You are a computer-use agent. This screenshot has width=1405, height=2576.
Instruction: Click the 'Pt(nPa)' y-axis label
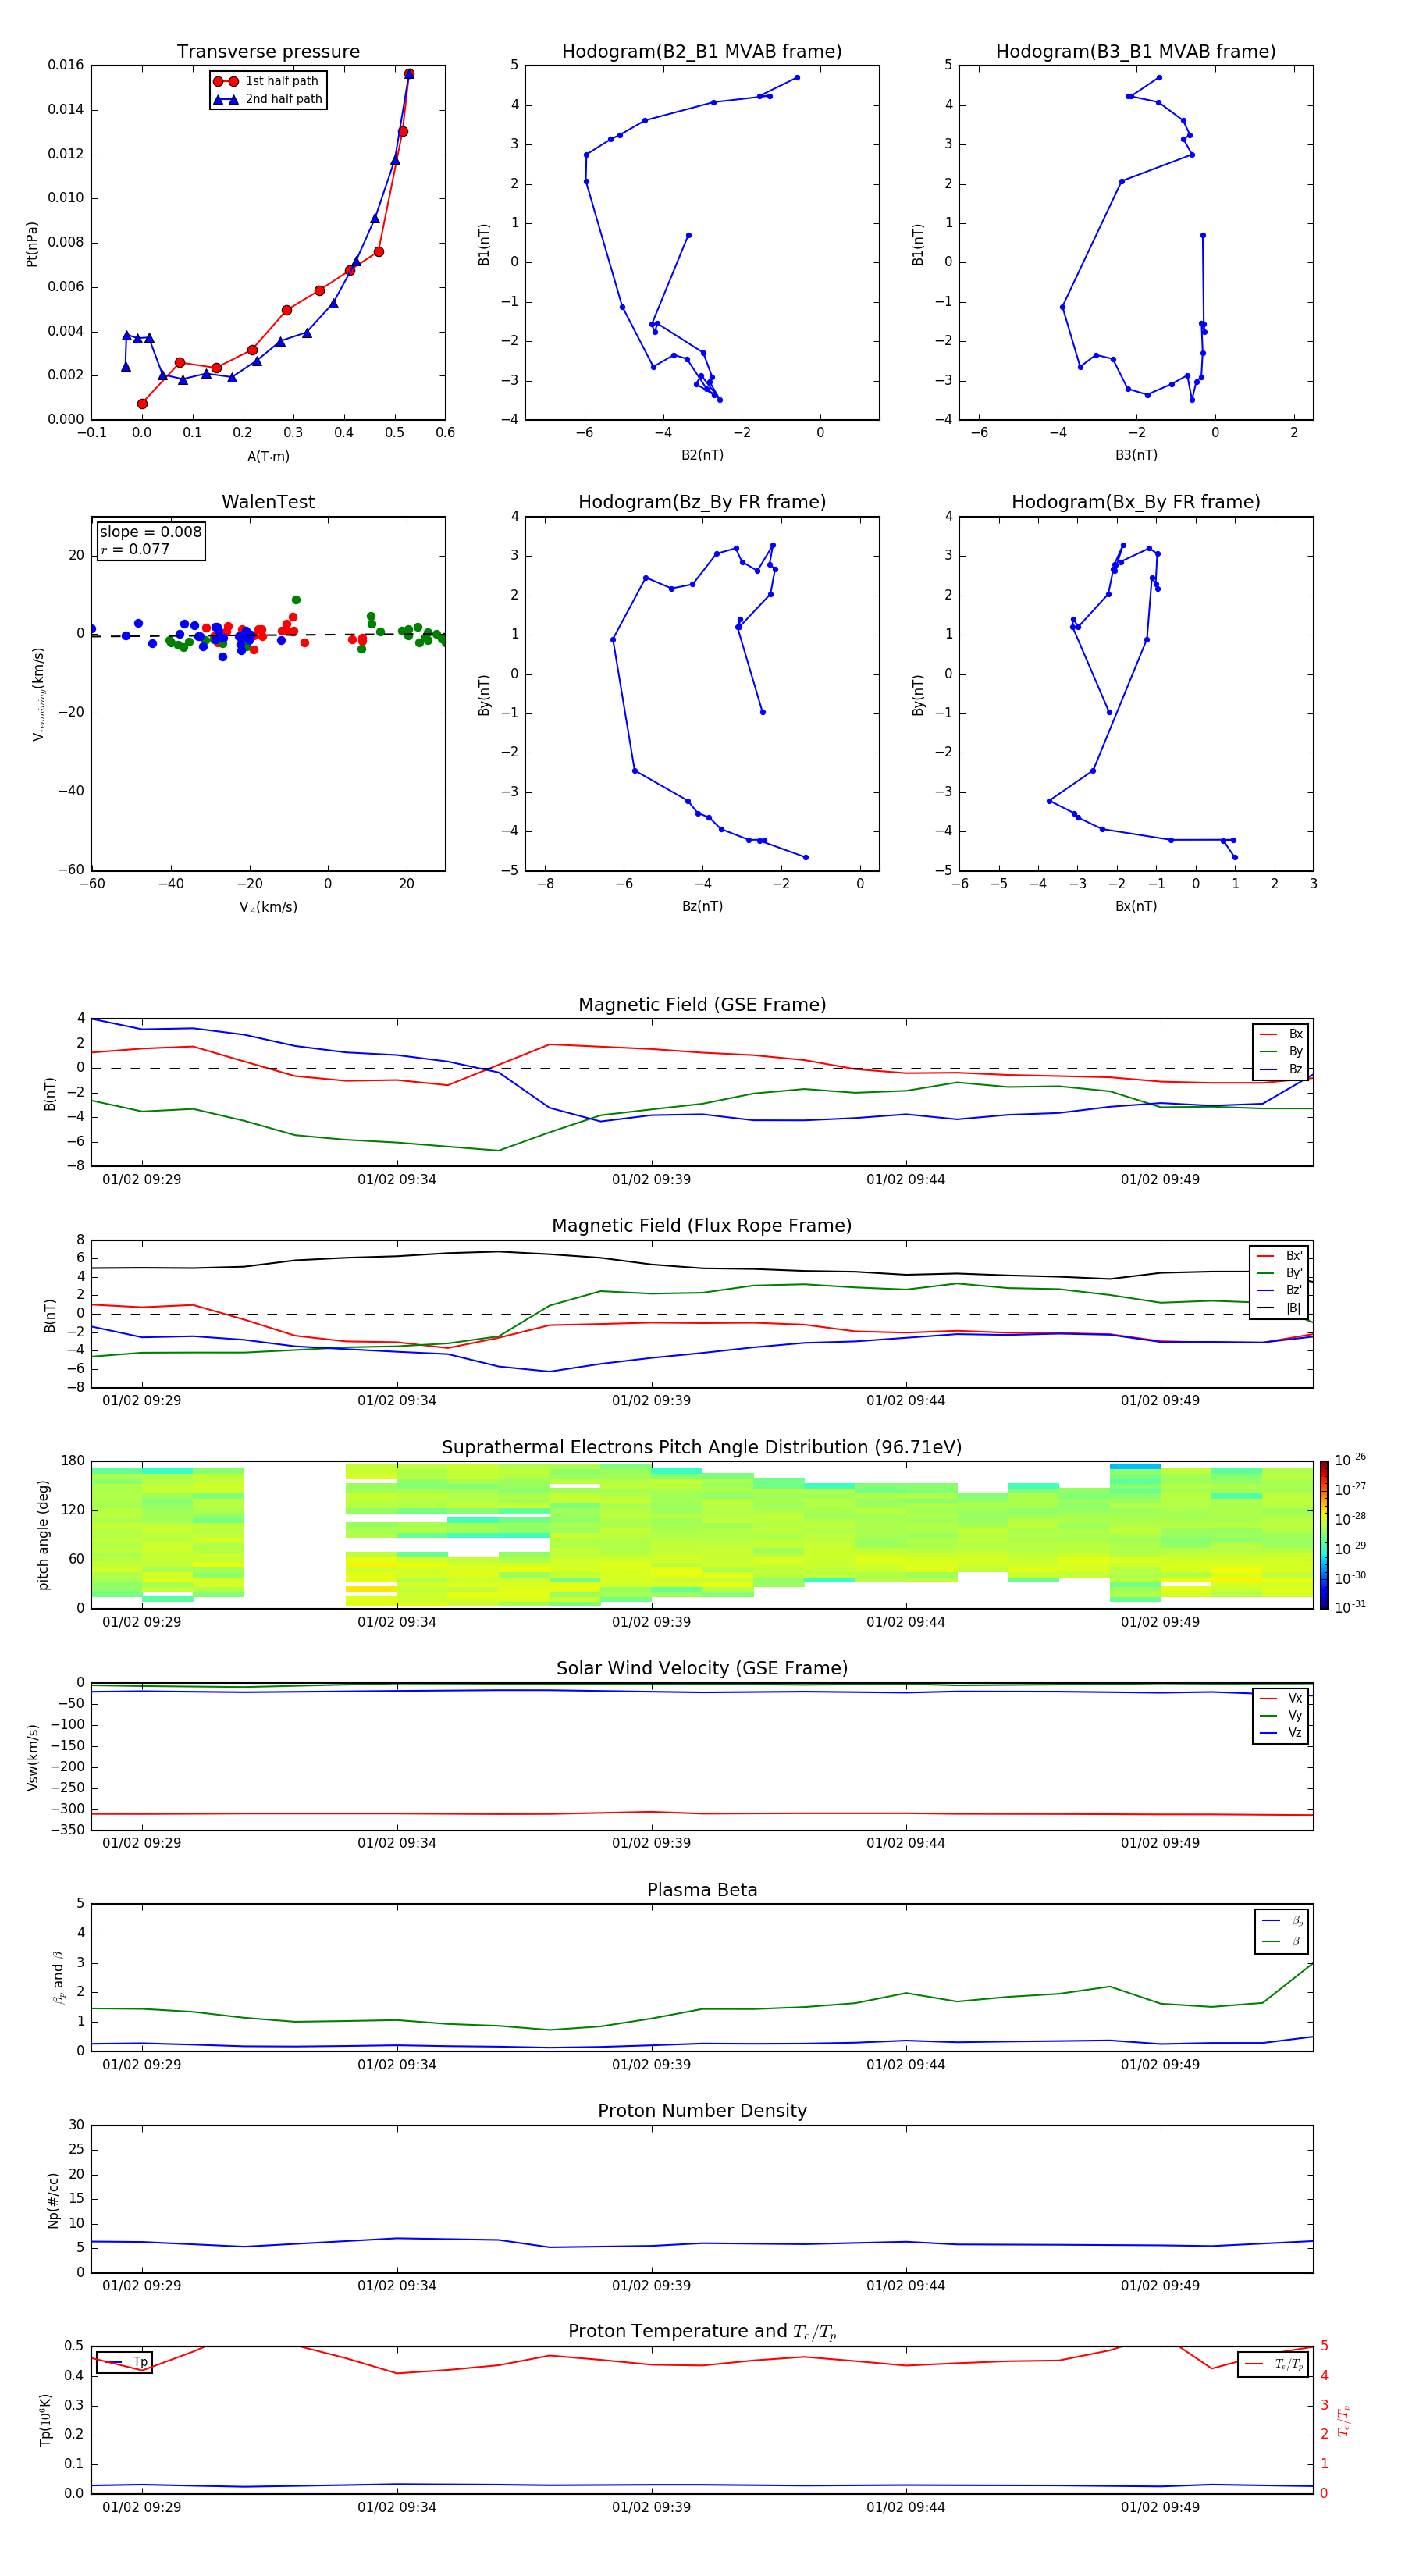[x=32, y=244]
